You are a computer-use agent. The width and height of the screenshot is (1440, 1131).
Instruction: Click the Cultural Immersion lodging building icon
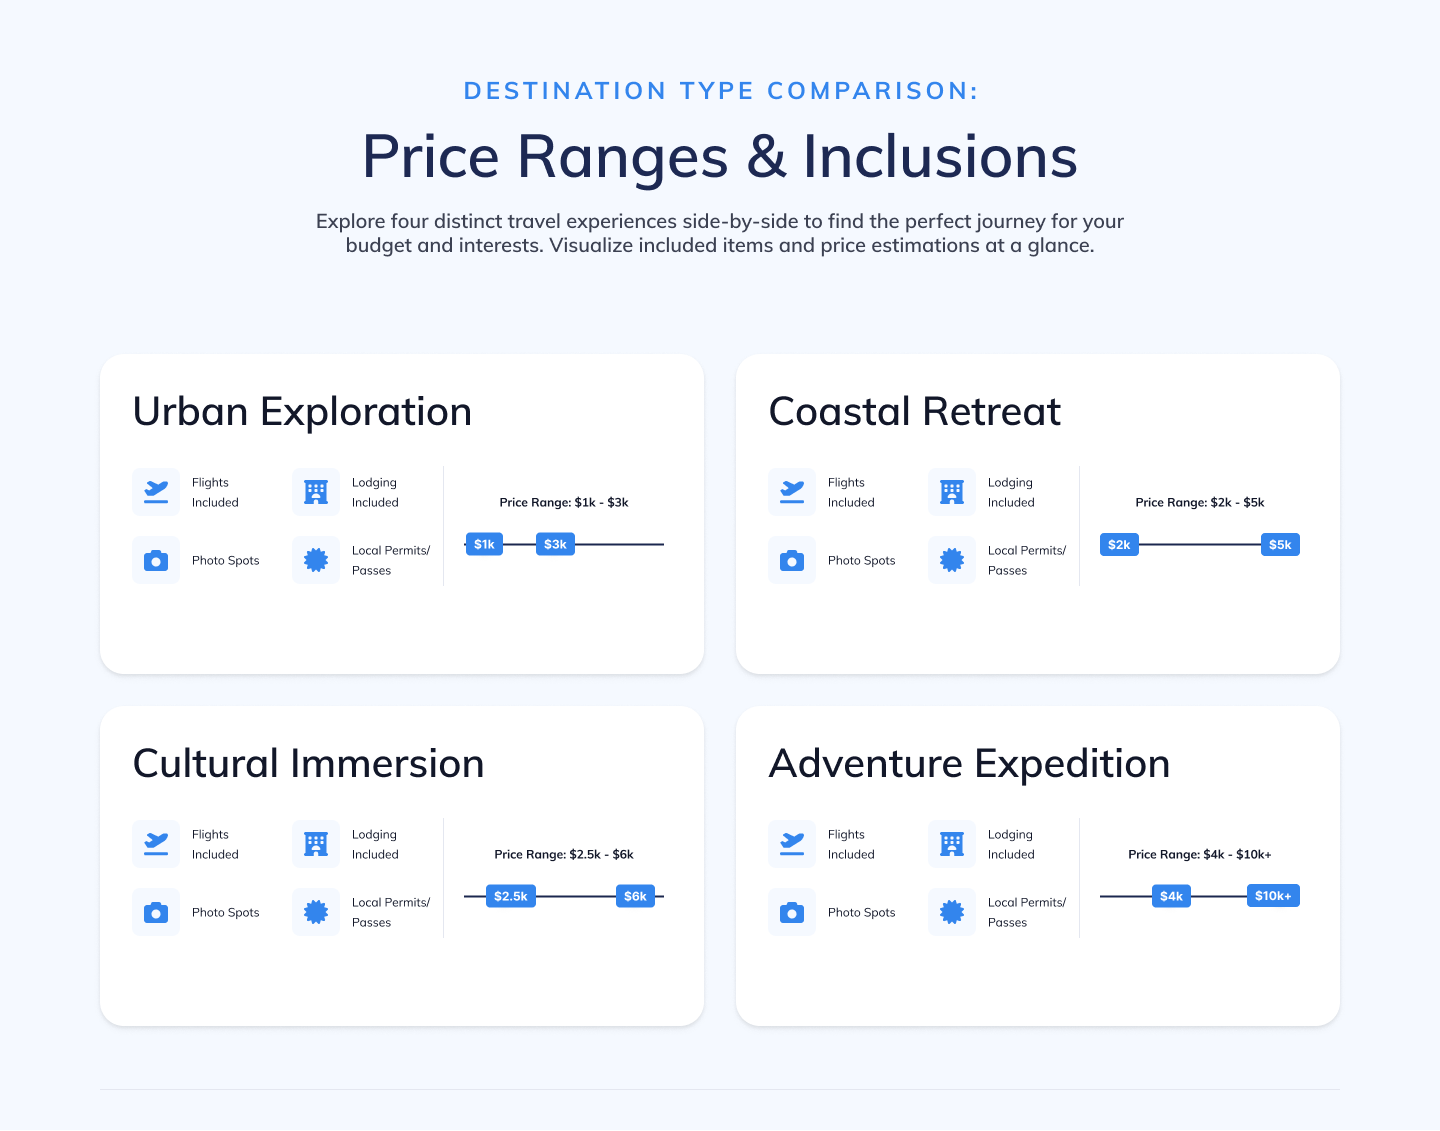[x=316, y=844]
